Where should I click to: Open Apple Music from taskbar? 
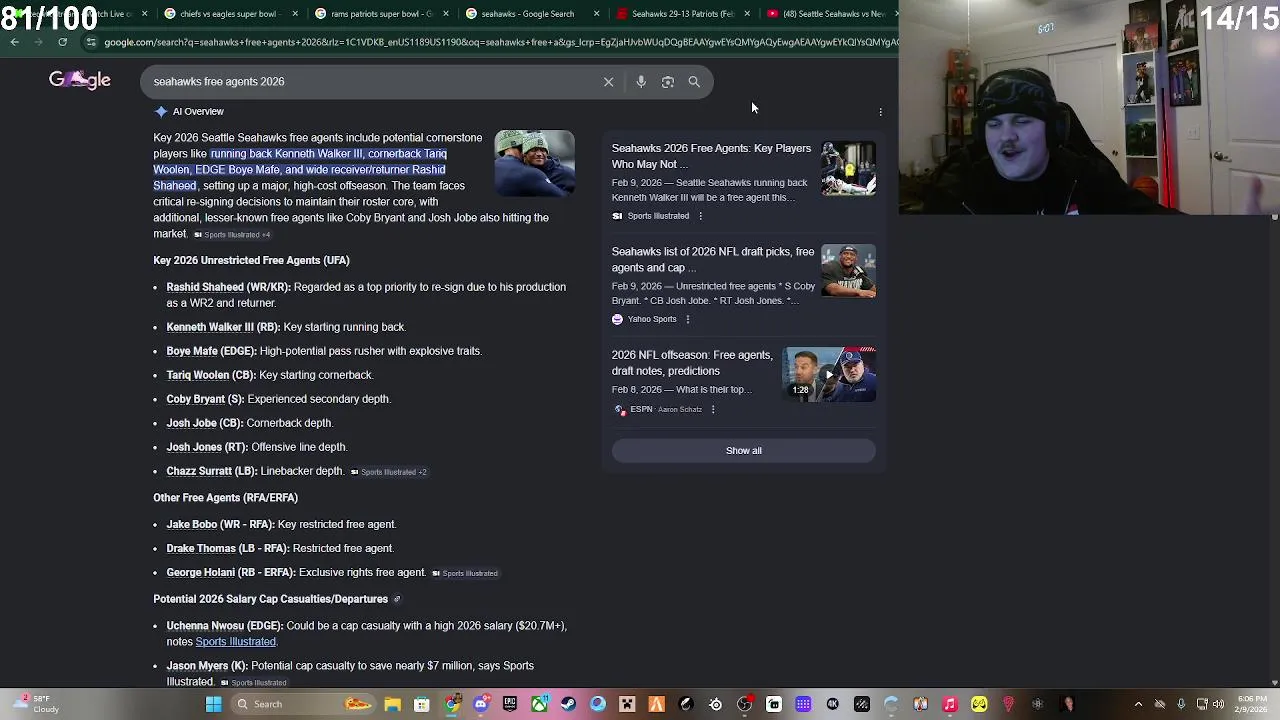click(950, 704)
